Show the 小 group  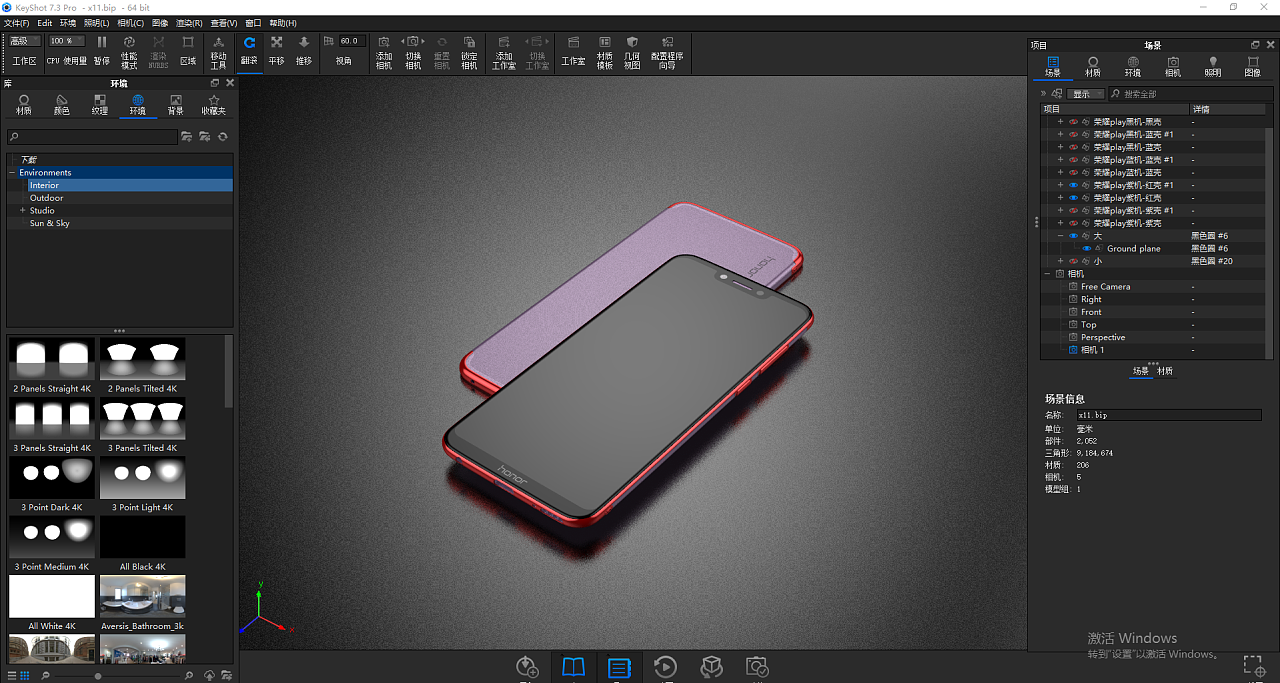(x=1073, y=261)
